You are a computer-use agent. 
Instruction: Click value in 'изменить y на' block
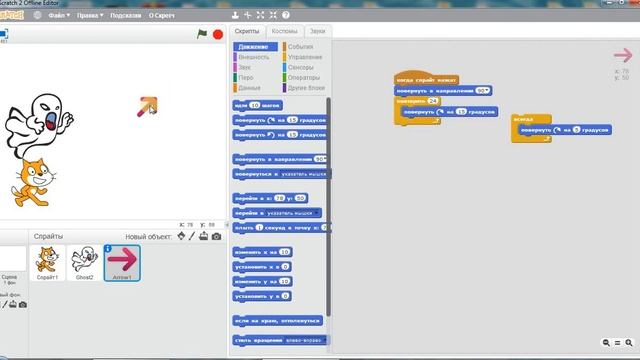pos(284,282)
